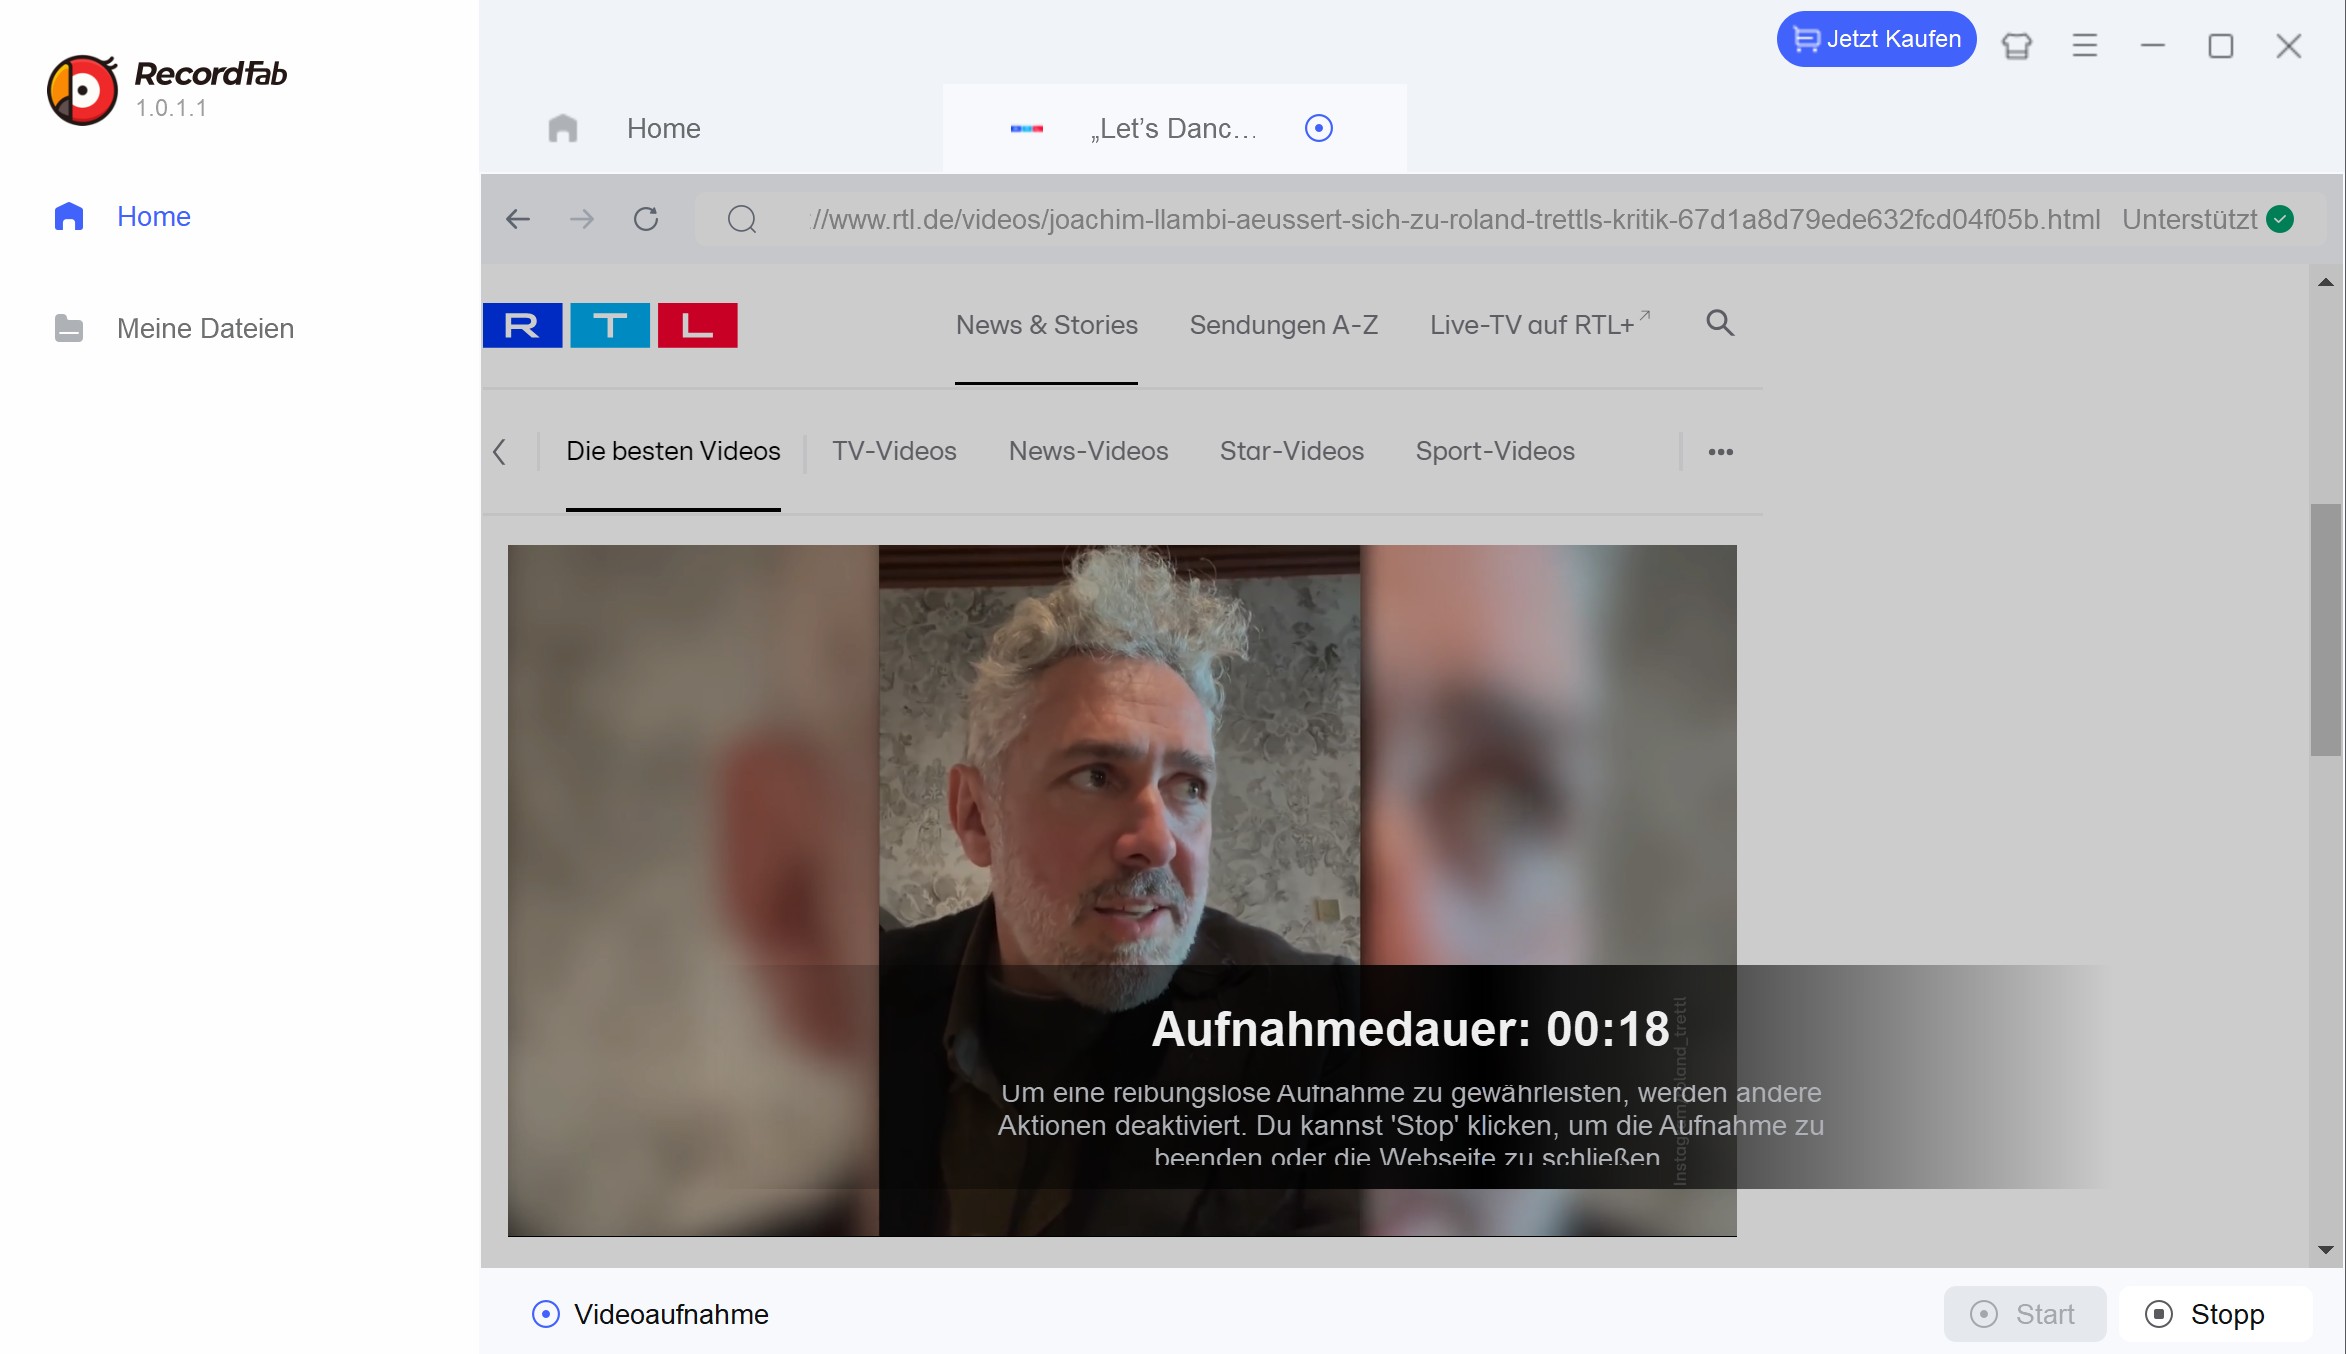2346x1354 pixels.
Task: Click the RTL site search magnifier
Action: (1720, 323)
